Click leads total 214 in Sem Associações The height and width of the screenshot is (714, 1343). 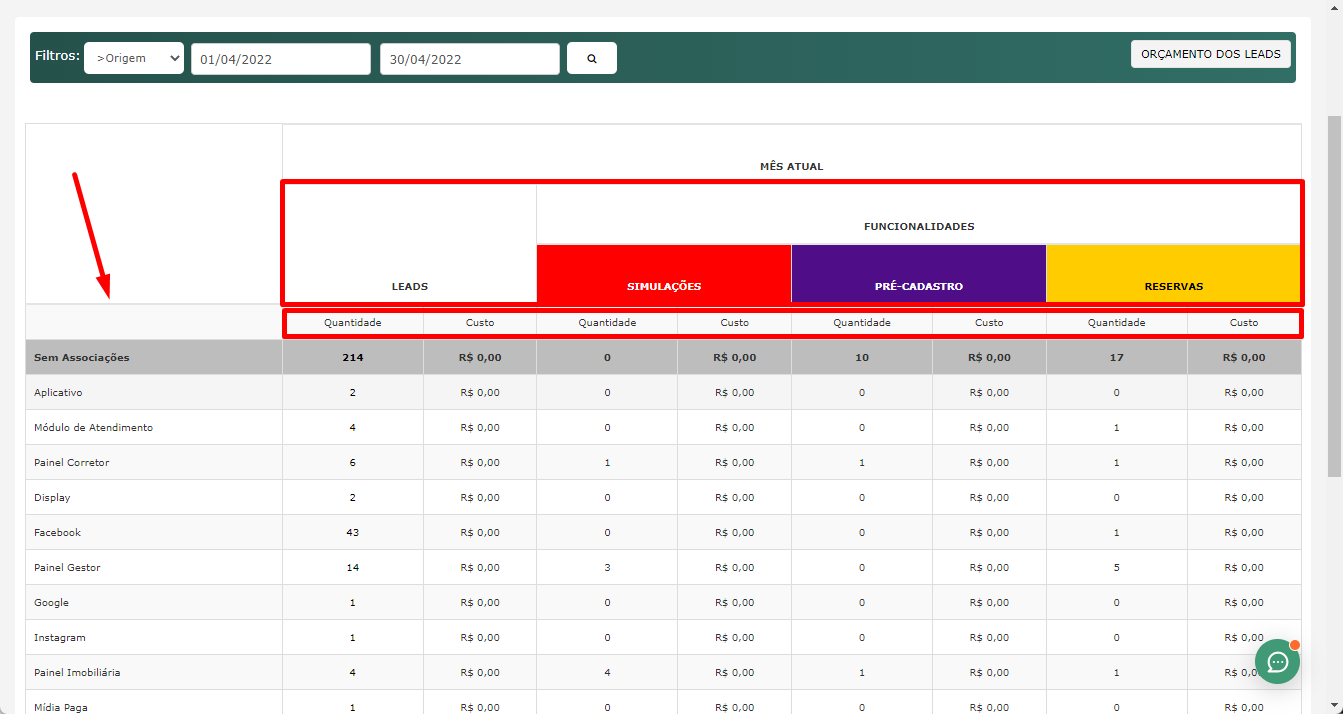click(353, 357)
